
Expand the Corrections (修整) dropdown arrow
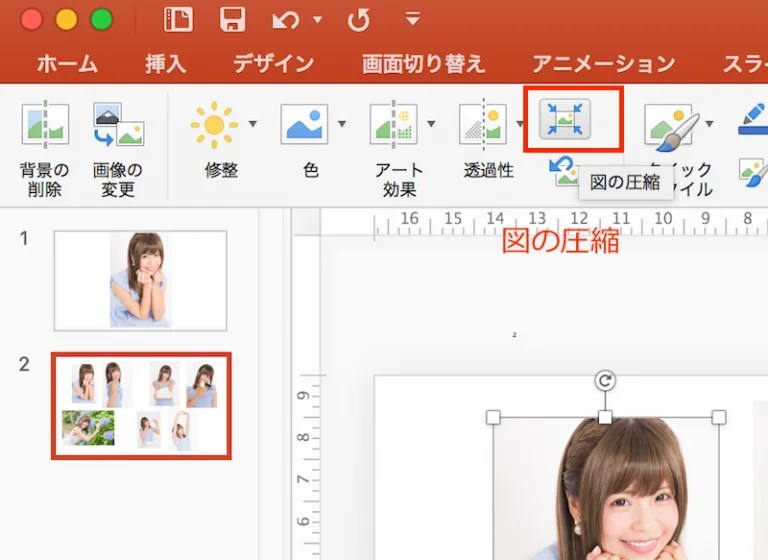253,123
